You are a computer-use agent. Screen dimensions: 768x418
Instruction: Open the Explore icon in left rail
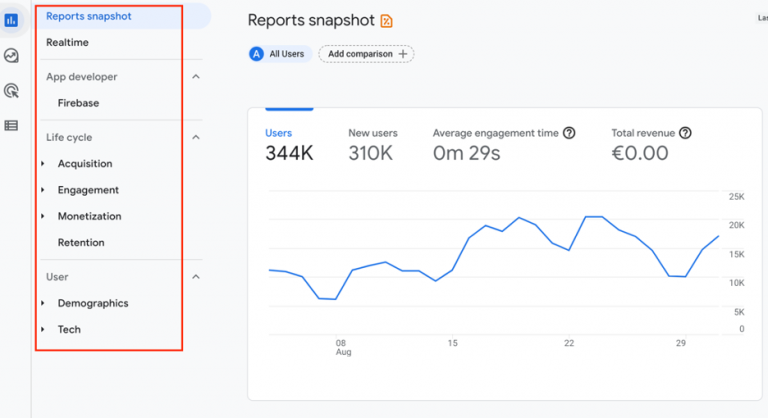click(x=12, y=56)
